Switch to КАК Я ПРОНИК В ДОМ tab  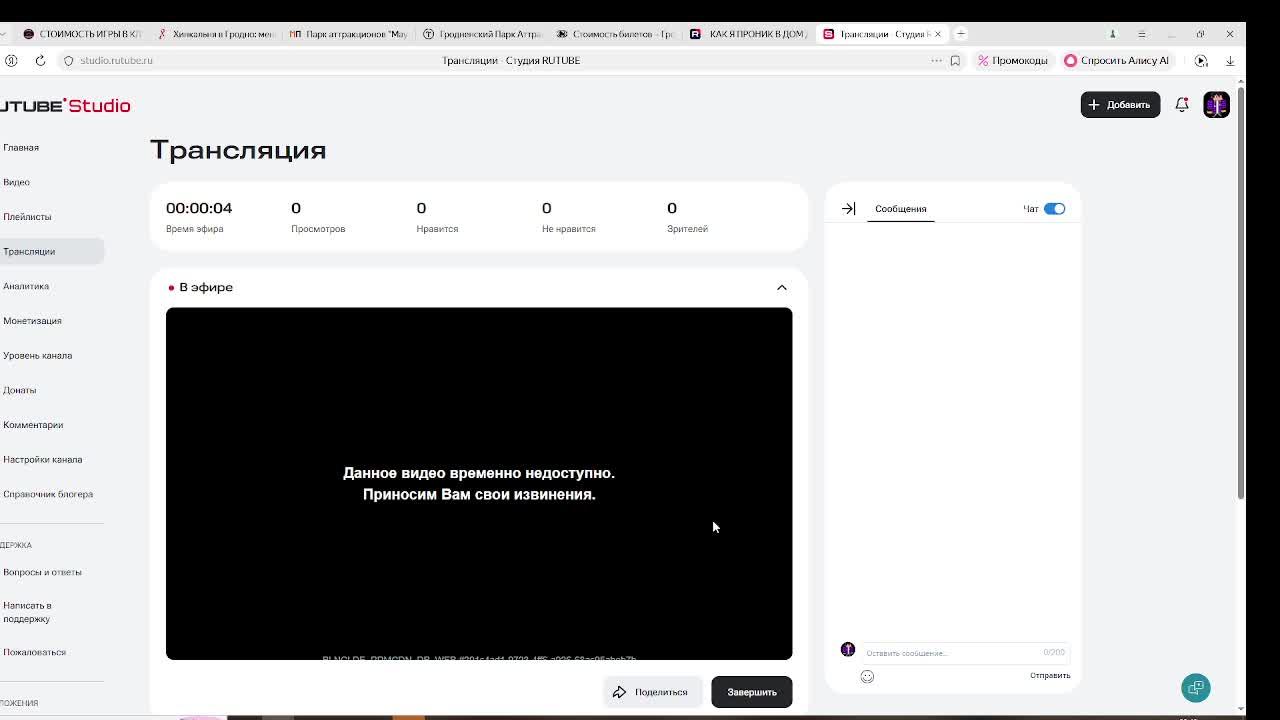click(x=749, y=34)
